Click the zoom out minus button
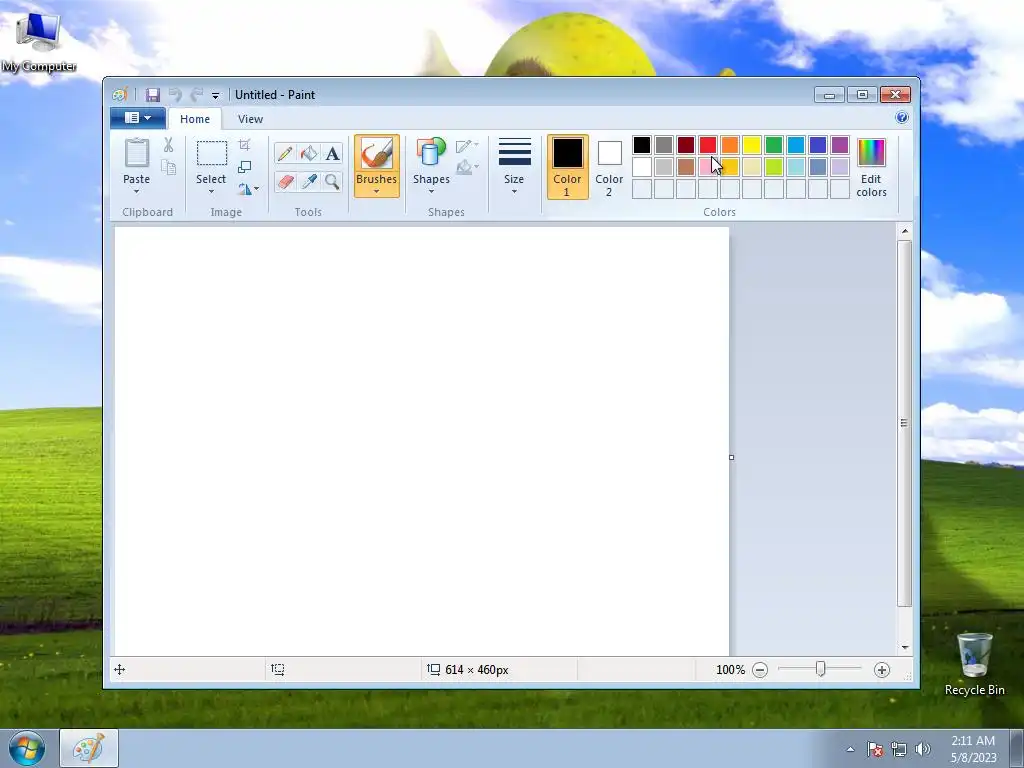 (760, 670)
